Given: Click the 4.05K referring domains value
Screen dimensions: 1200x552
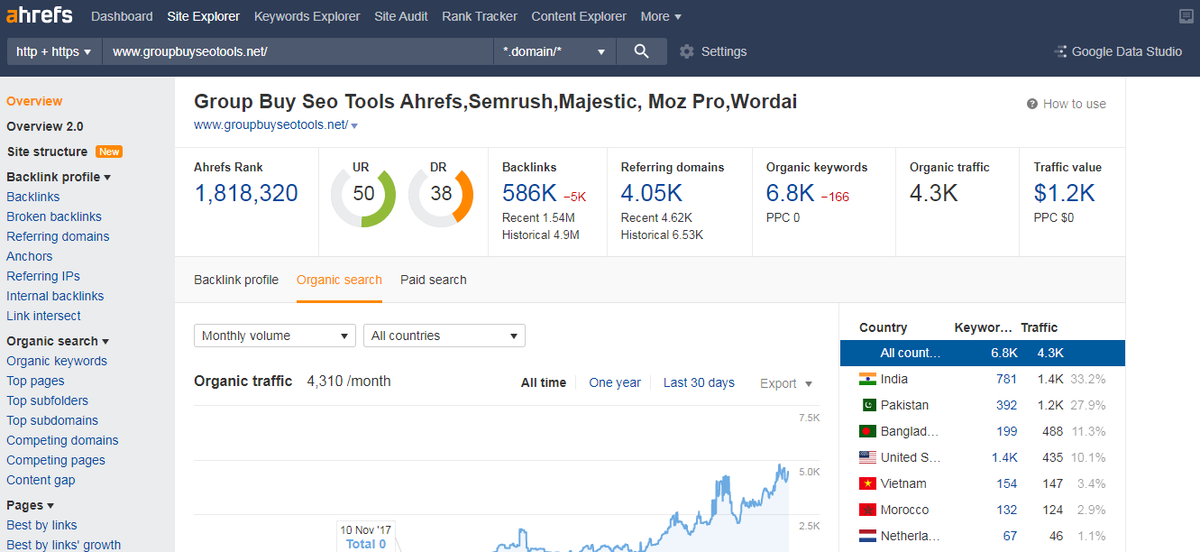Looking at the screenshot, I should click(651, 193).
